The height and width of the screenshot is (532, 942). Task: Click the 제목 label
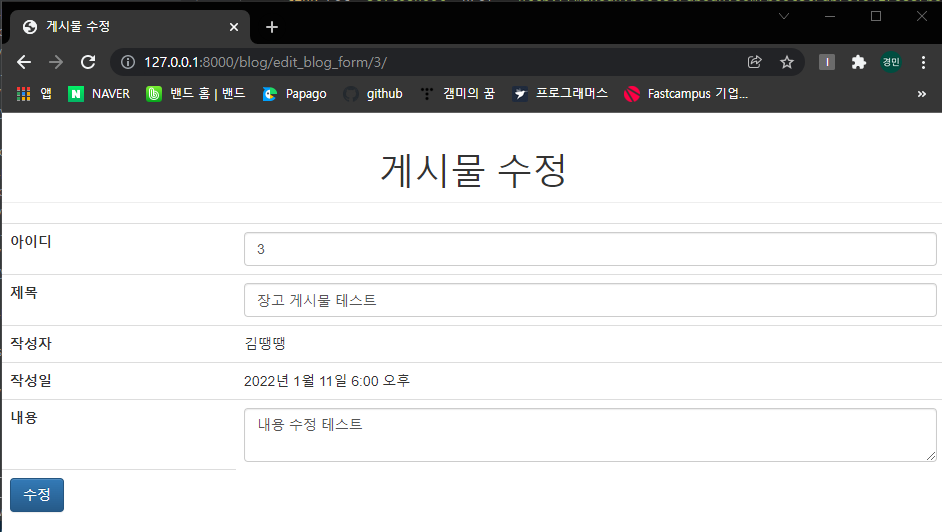[24, 292]
